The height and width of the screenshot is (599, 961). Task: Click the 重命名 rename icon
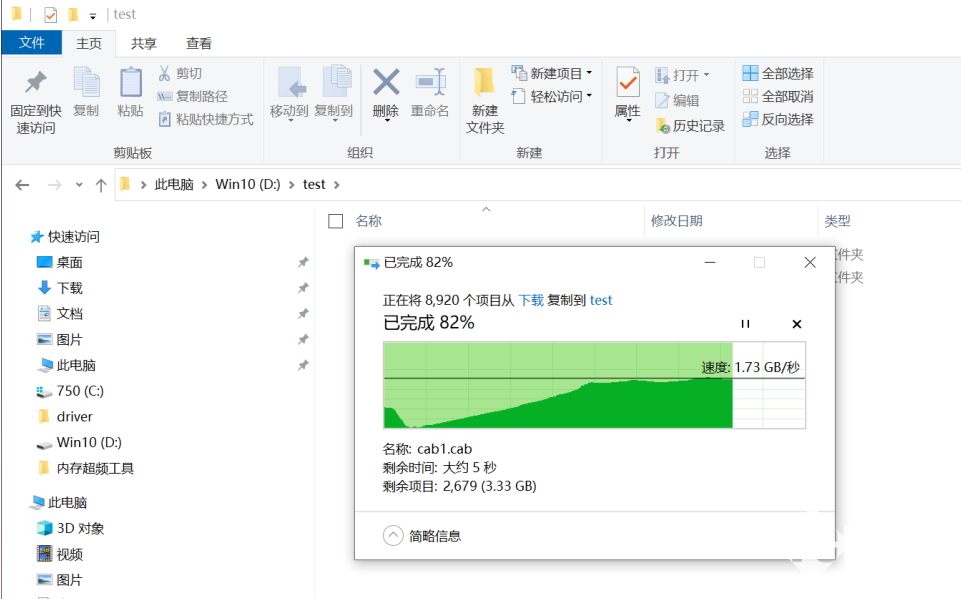430,82
